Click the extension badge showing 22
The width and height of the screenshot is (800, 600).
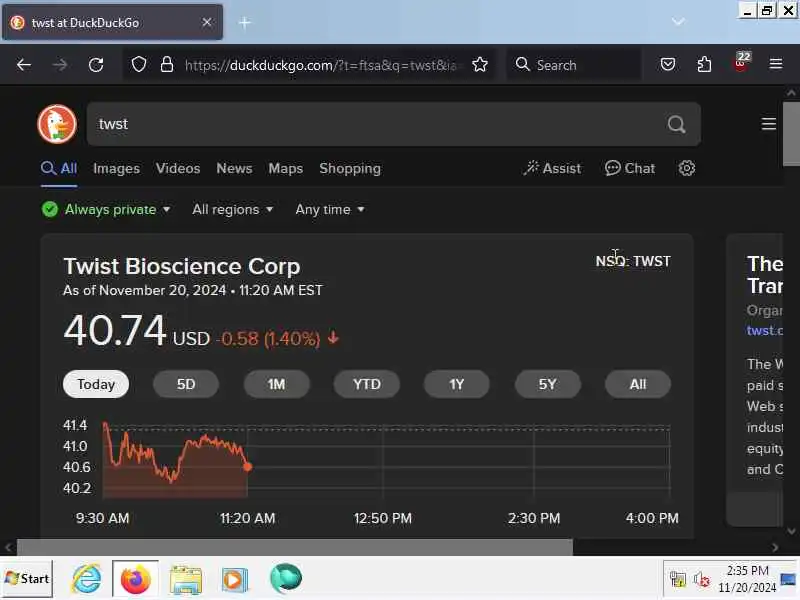pyautogui.click(x=741, y=62)
